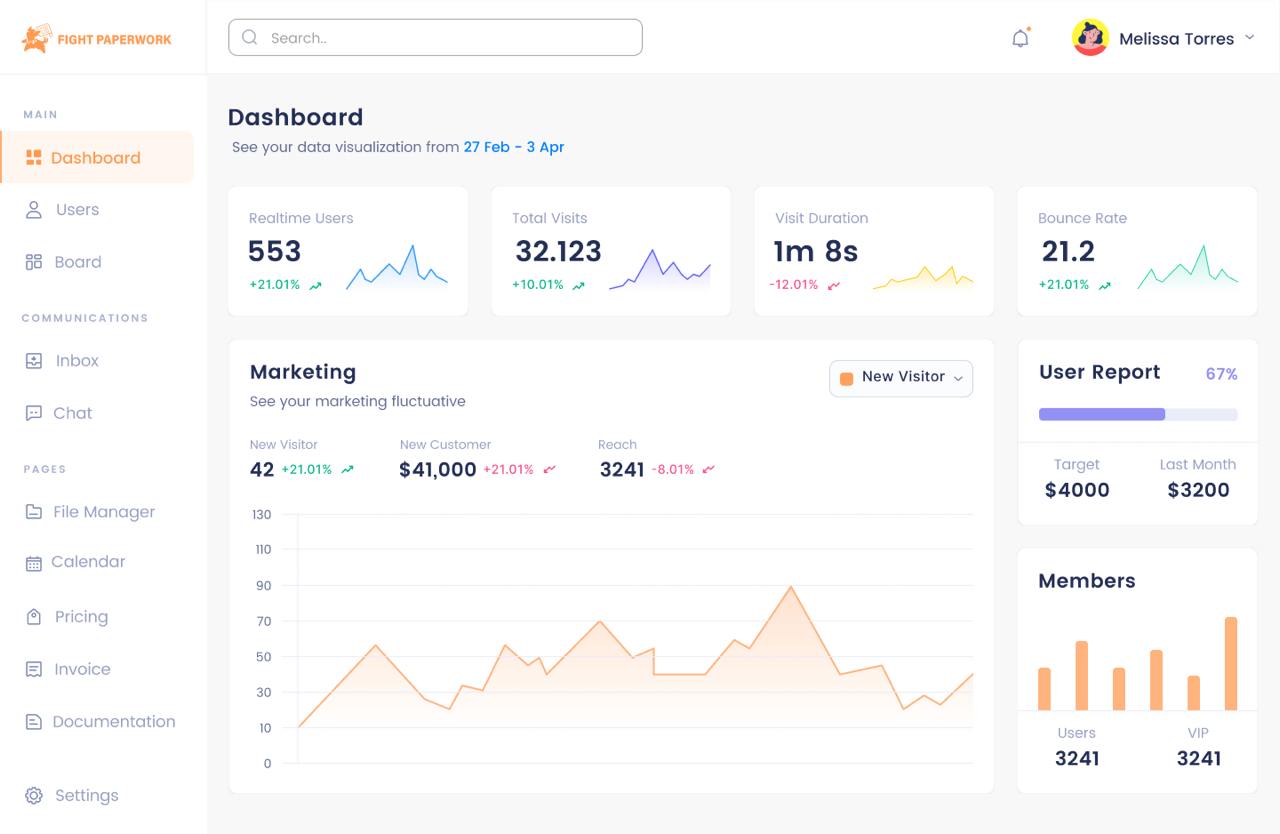Select Dashboard in the sidebar
The width and height of the screenshot is (1280, 834).
click(96, 158)
